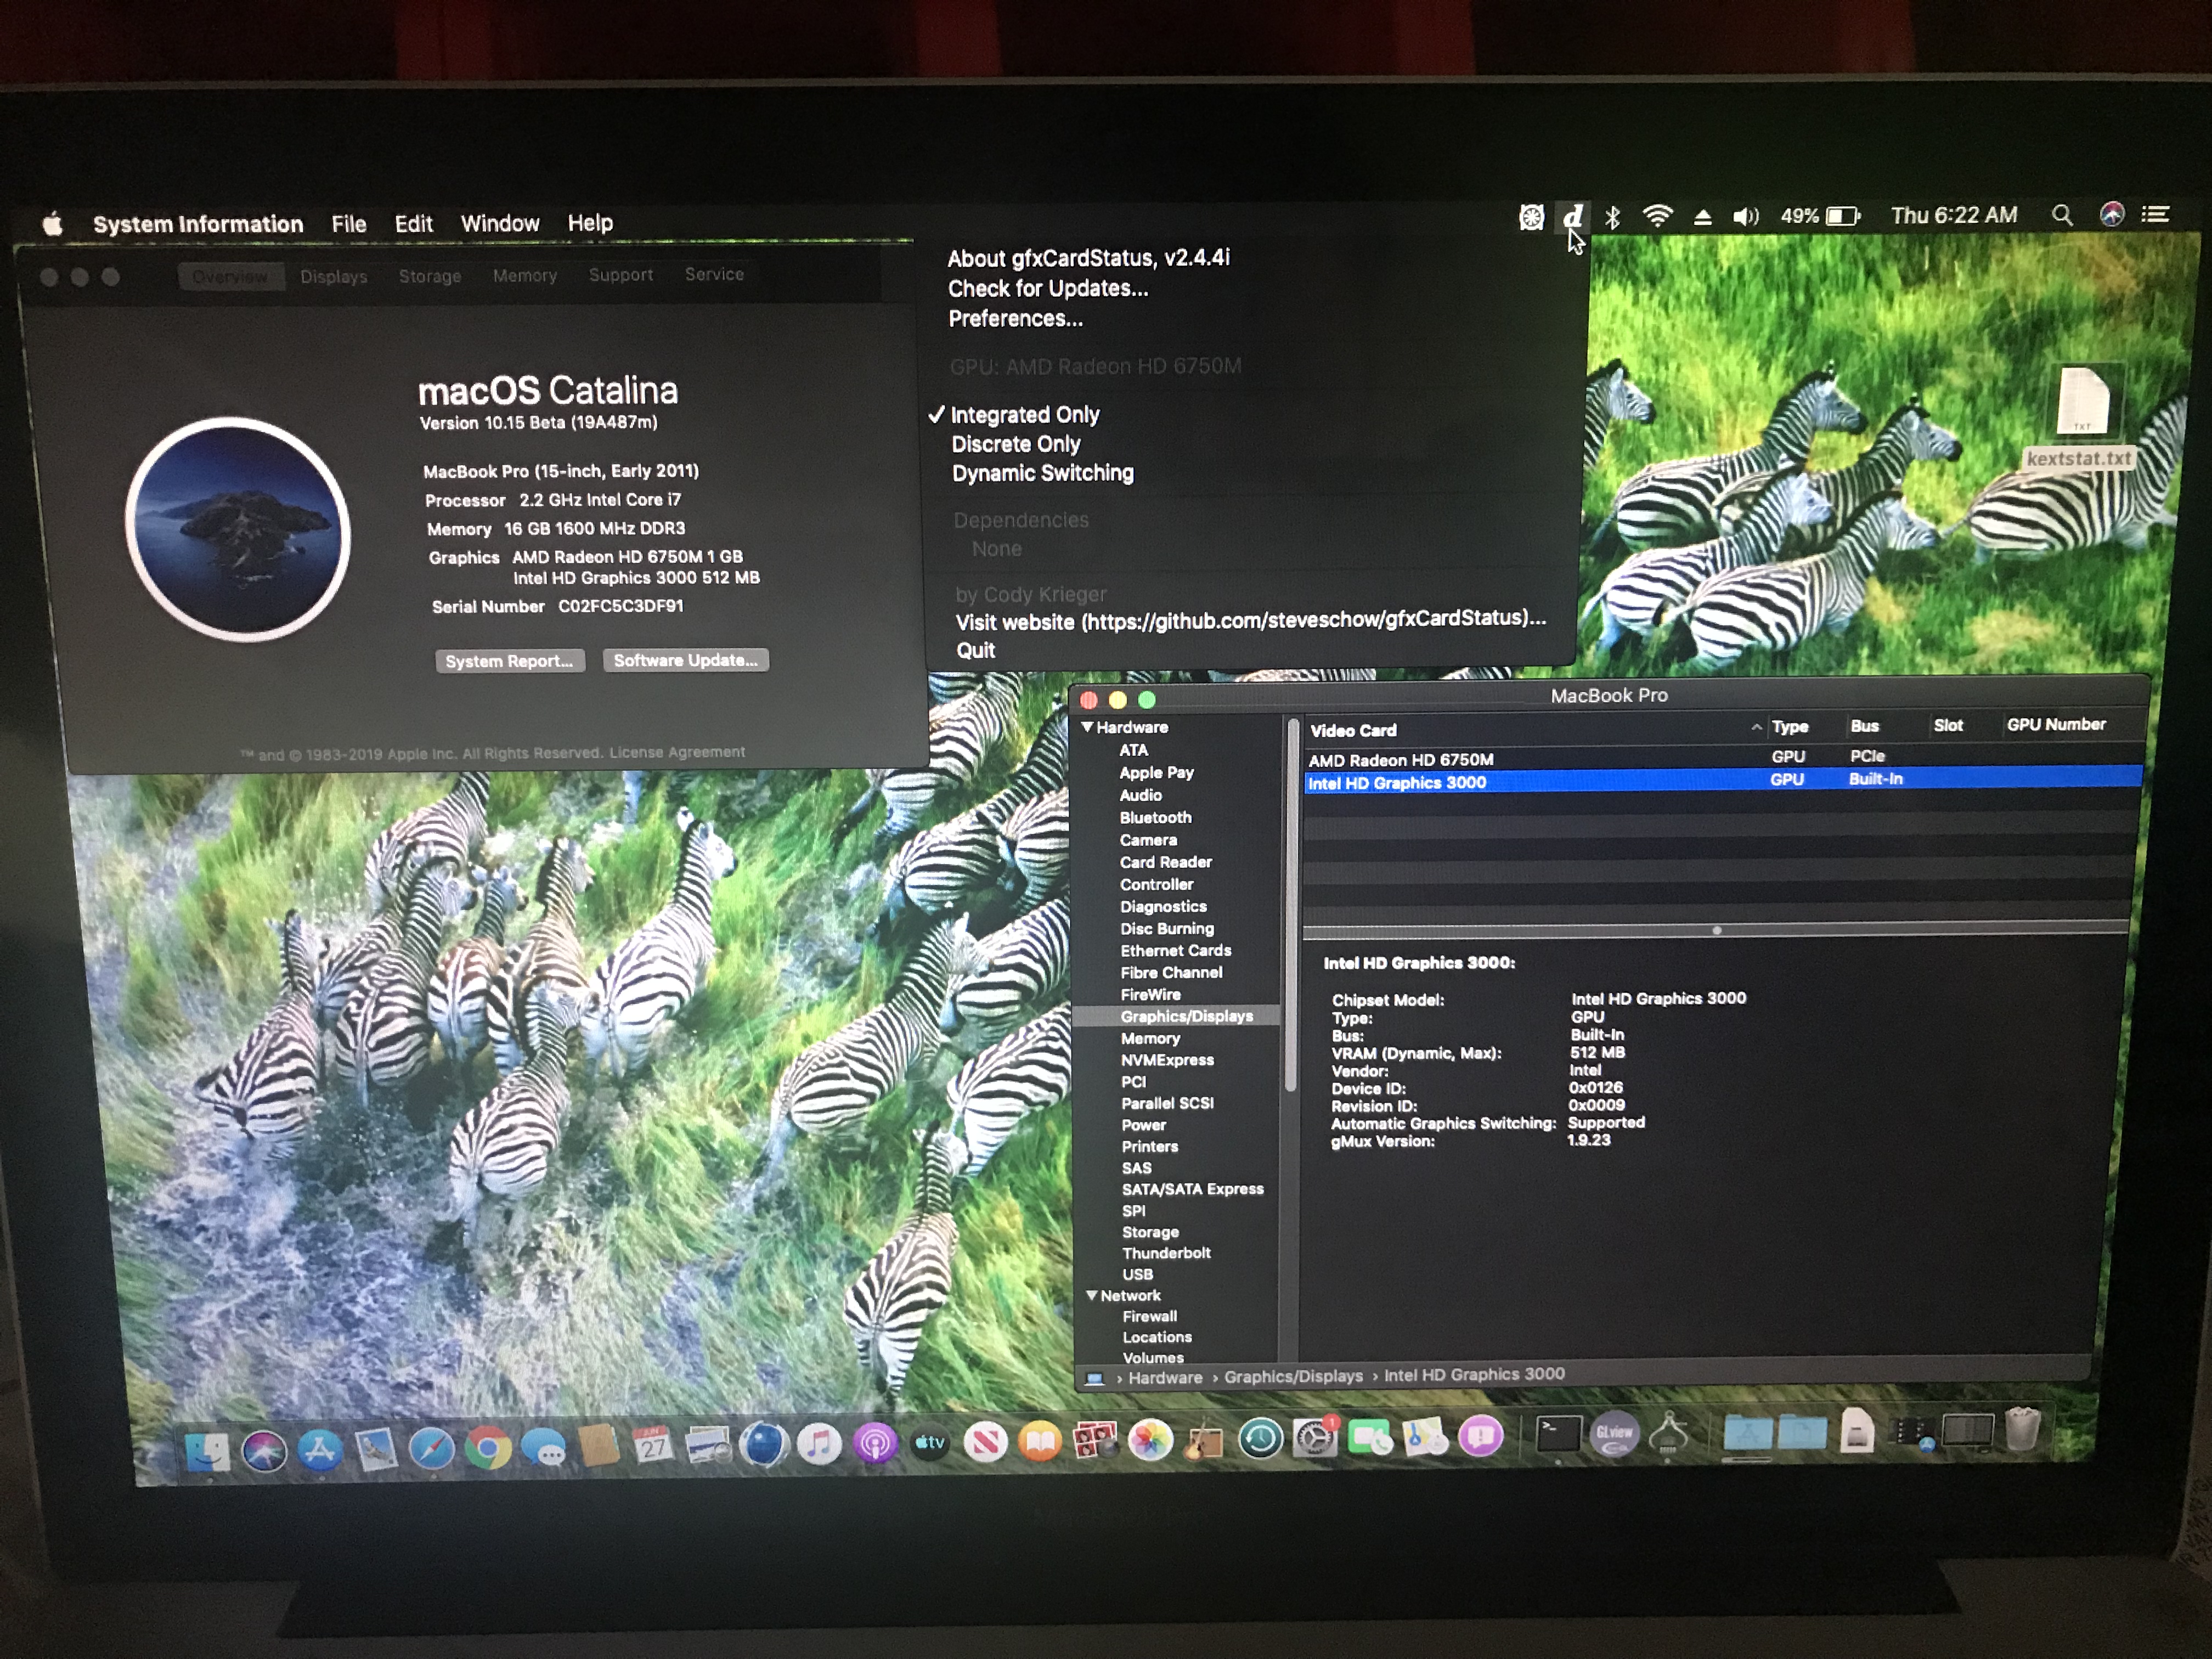Launch Google Chrome from the Dock
Screen dimensions: 2212x1659
[488, 1447]
